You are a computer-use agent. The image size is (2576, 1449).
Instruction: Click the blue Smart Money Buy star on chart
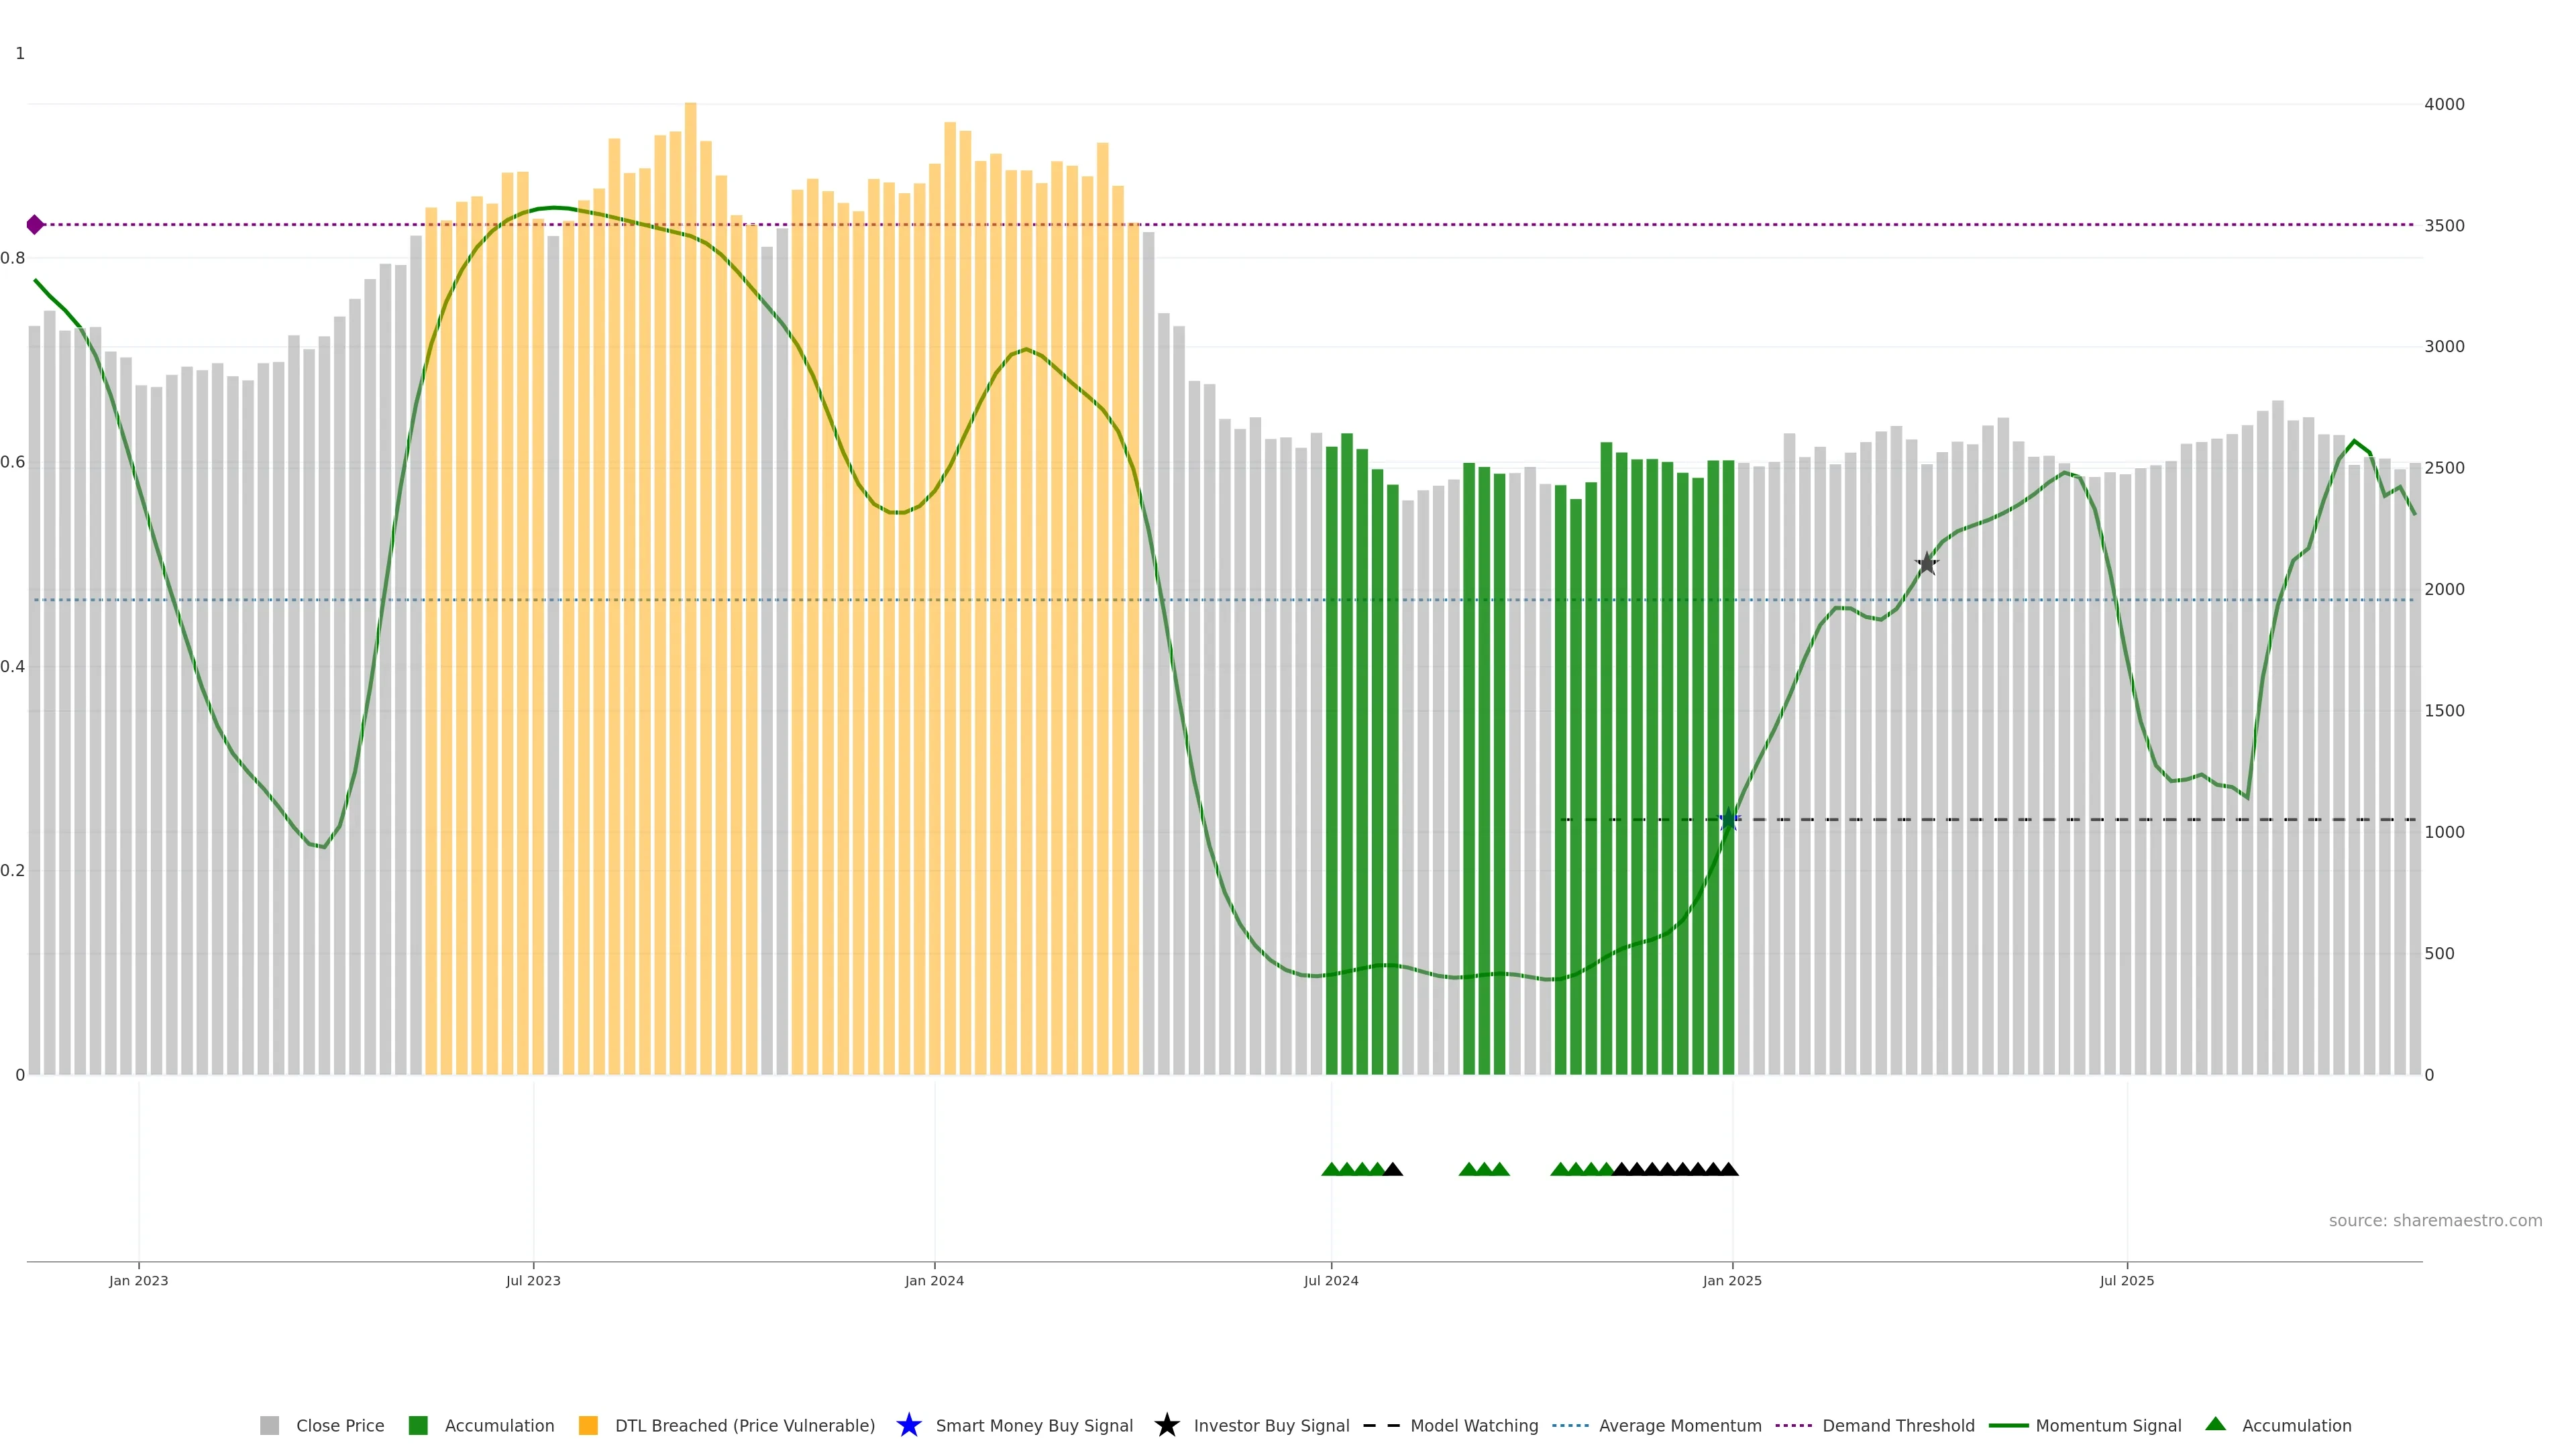coord(1729,820)
